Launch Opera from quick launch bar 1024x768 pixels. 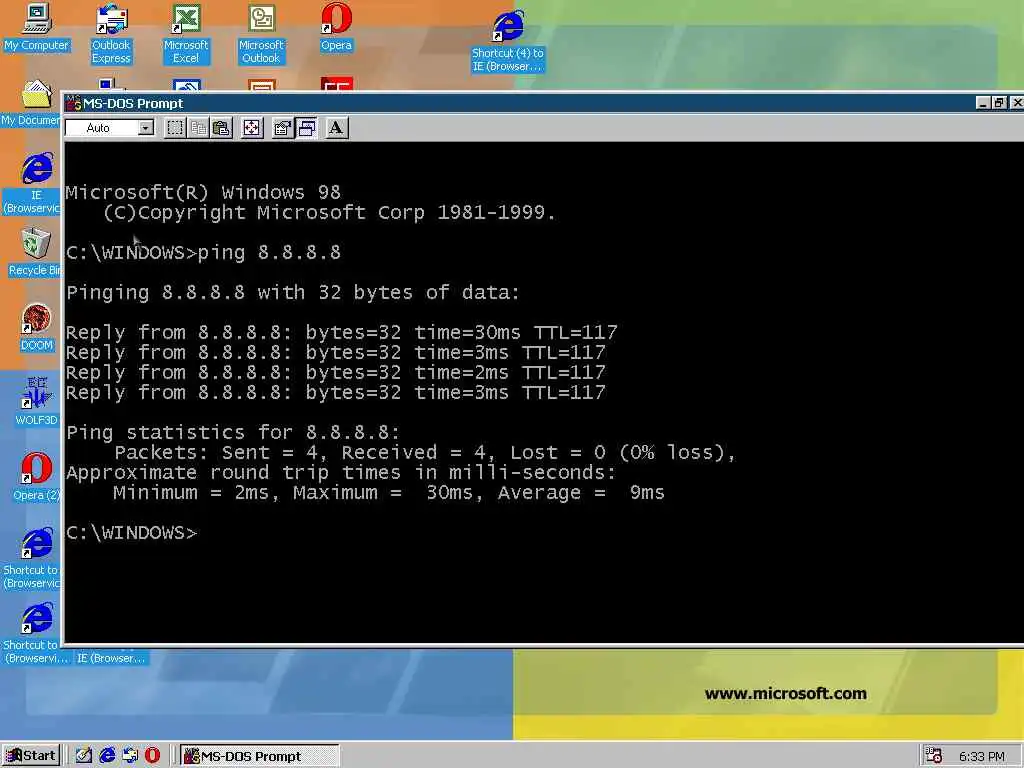click(x=152, y=756)
